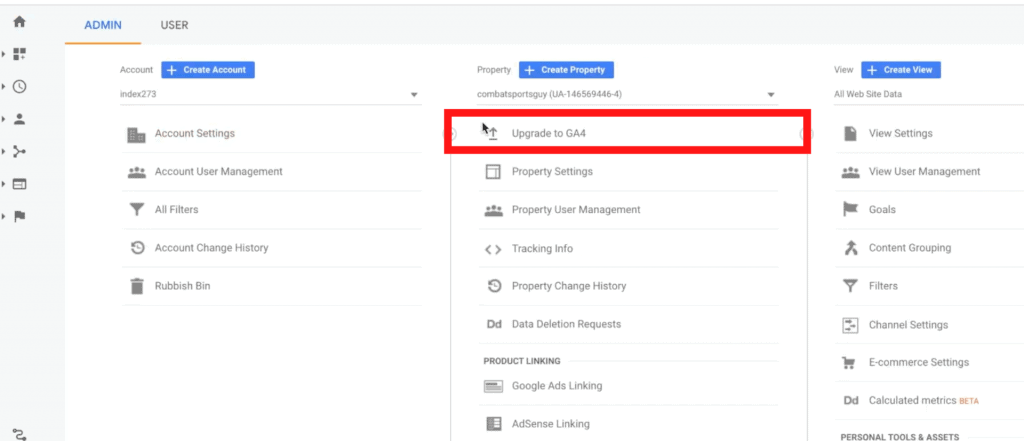
Task: Click the View Settings document icon
Action: 850,133
